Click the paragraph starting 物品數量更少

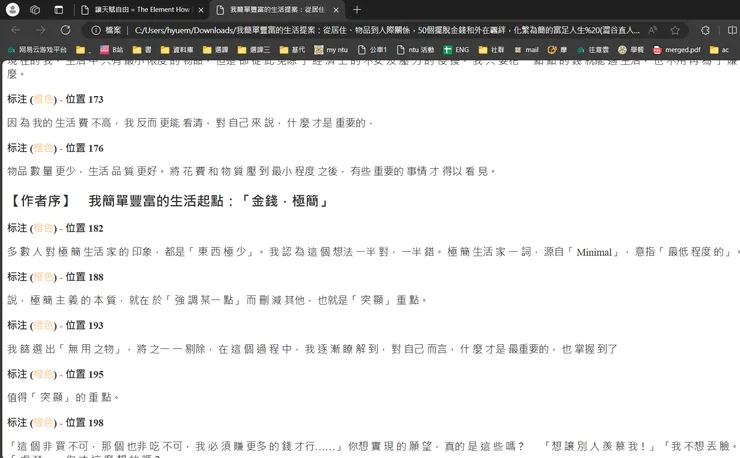pos(251,171)
